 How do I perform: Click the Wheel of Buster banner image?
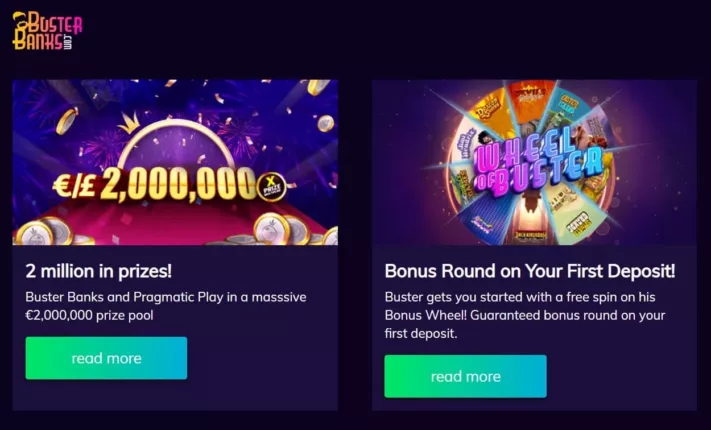point(534,162)
